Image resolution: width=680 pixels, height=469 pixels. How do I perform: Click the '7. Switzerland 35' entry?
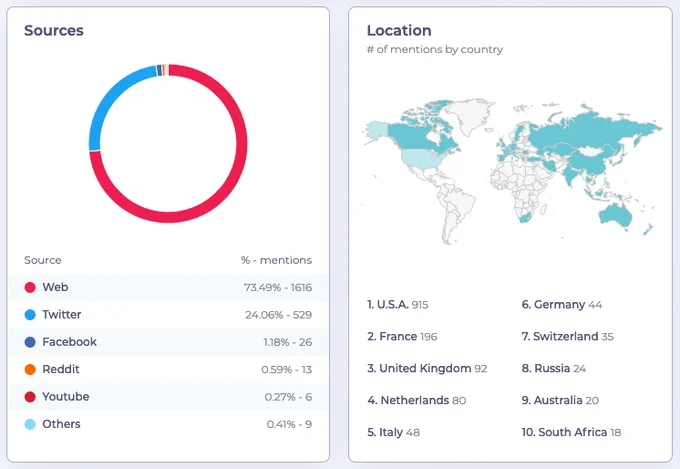(568, 336)
